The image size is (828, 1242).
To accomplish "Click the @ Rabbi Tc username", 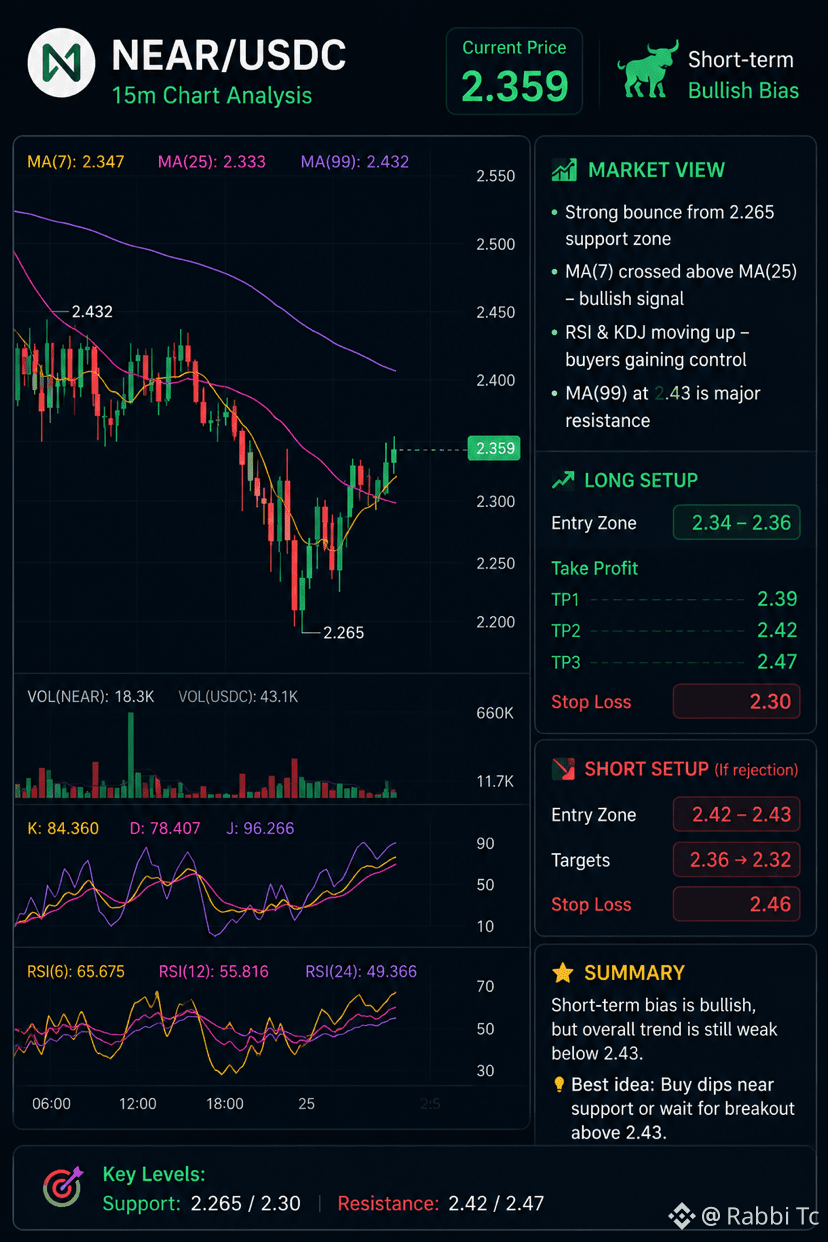I will [x=760, y=1216].
